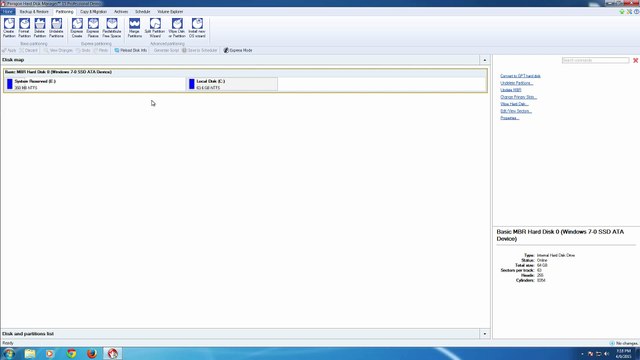Collapse the Disk map panel
Screen dimensions: 640x360
(484, 60)
